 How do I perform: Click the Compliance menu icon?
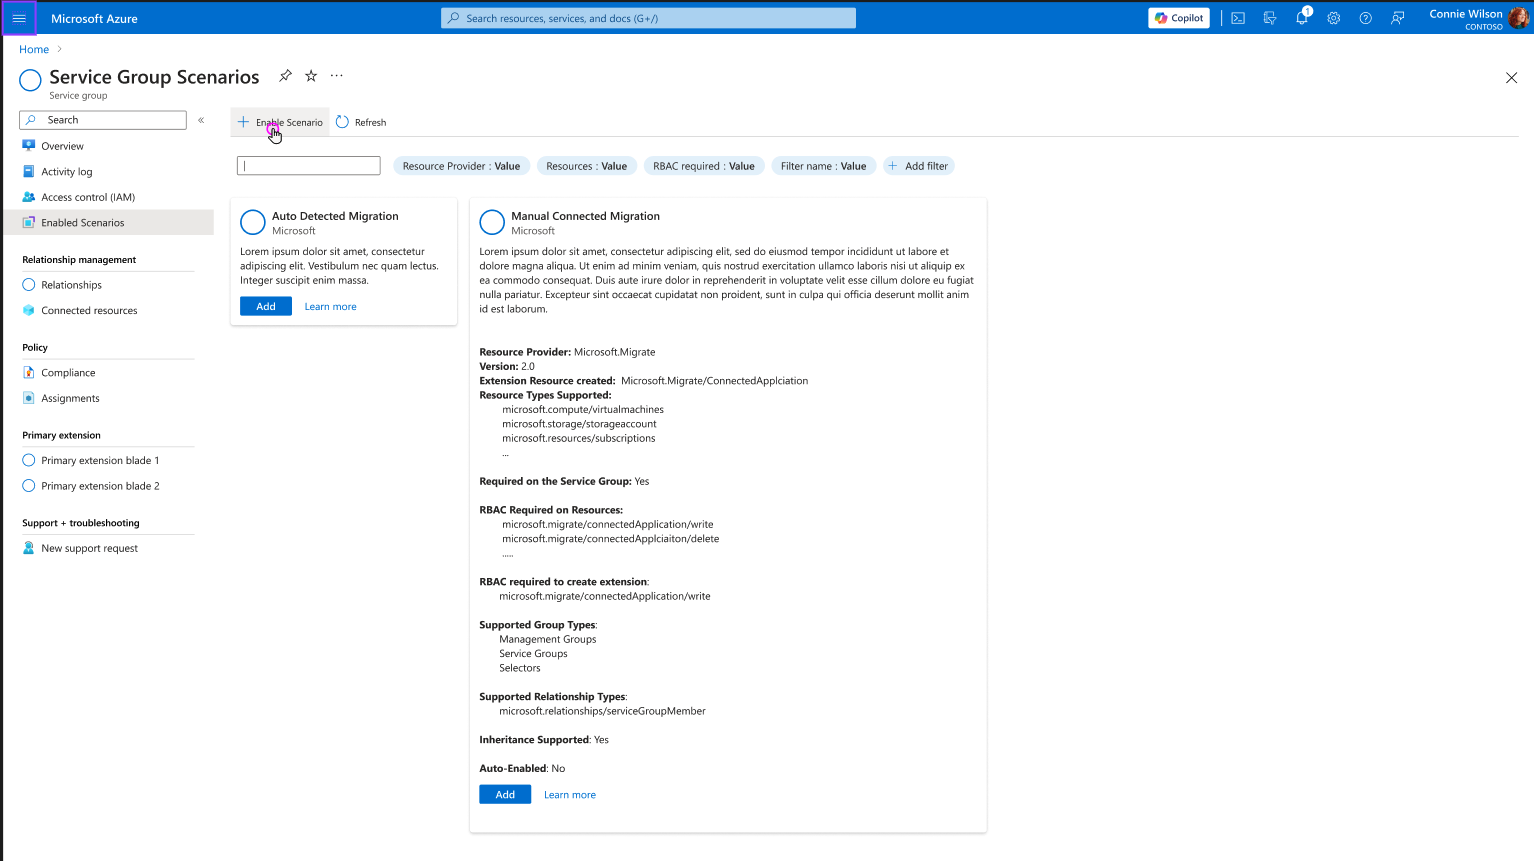(29, 372)
